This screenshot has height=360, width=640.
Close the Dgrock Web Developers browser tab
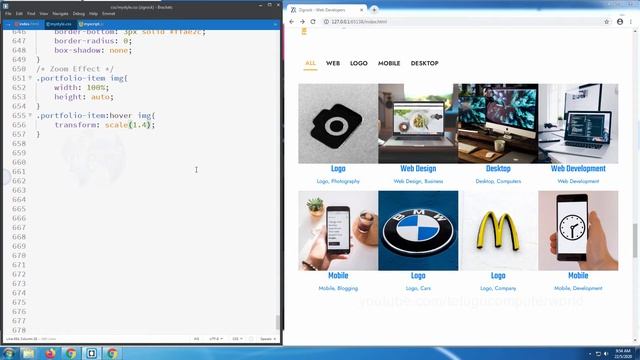[x=362, y=10]
